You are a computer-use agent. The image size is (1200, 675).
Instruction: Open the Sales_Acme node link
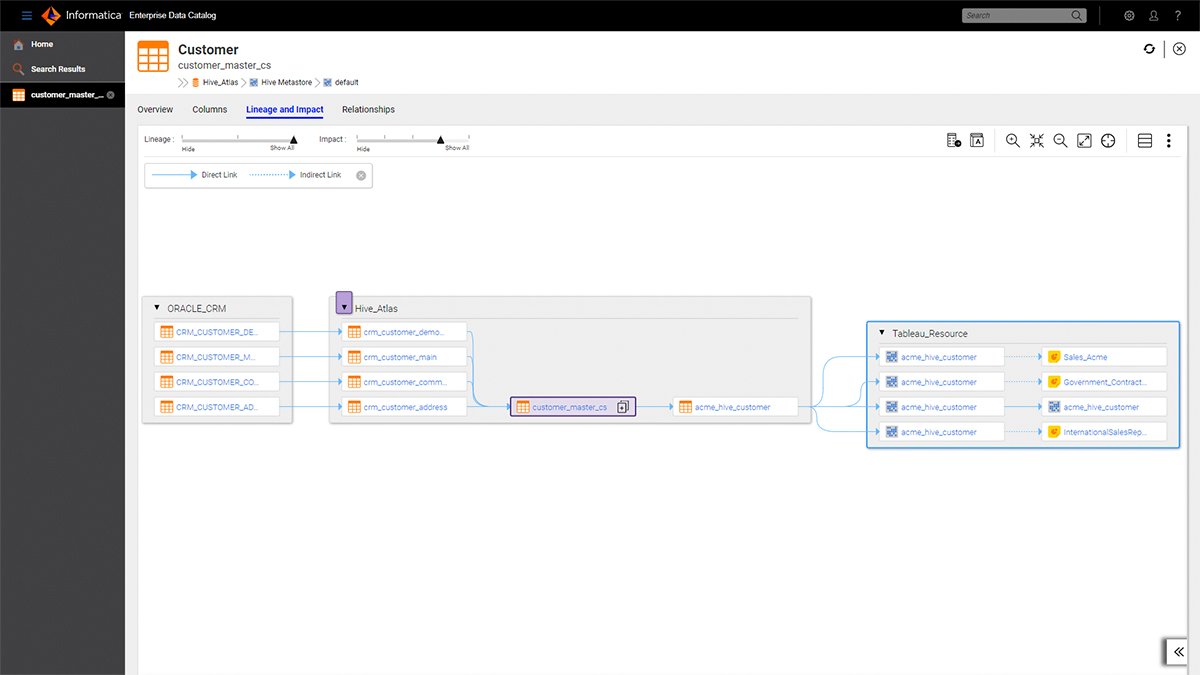(x=1085, y=357)
